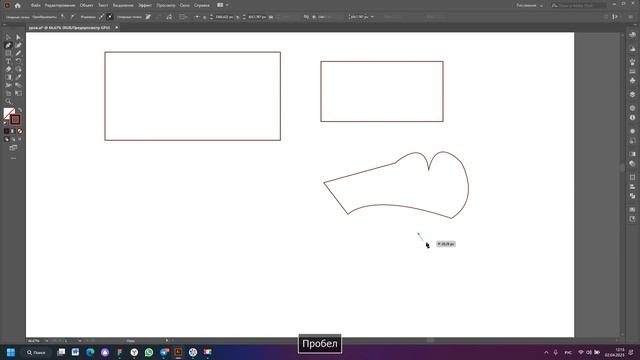This screenshot has width=640, height=360.
Task: Select the Rotate tool
Action: click(18, 61)
